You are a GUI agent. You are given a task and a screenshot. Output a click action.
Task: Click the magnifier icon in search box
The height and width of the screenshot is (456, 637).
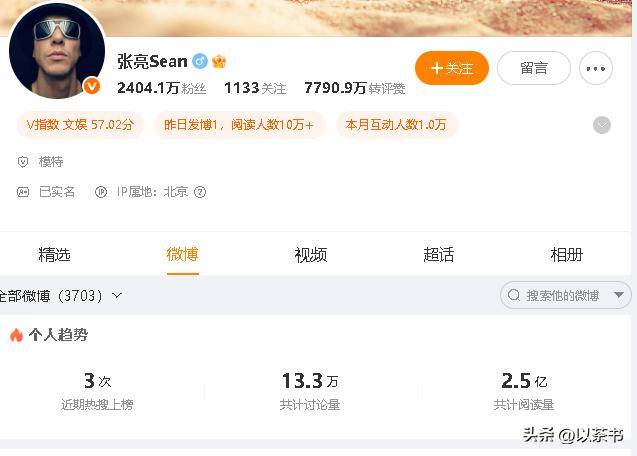point(514,295)
